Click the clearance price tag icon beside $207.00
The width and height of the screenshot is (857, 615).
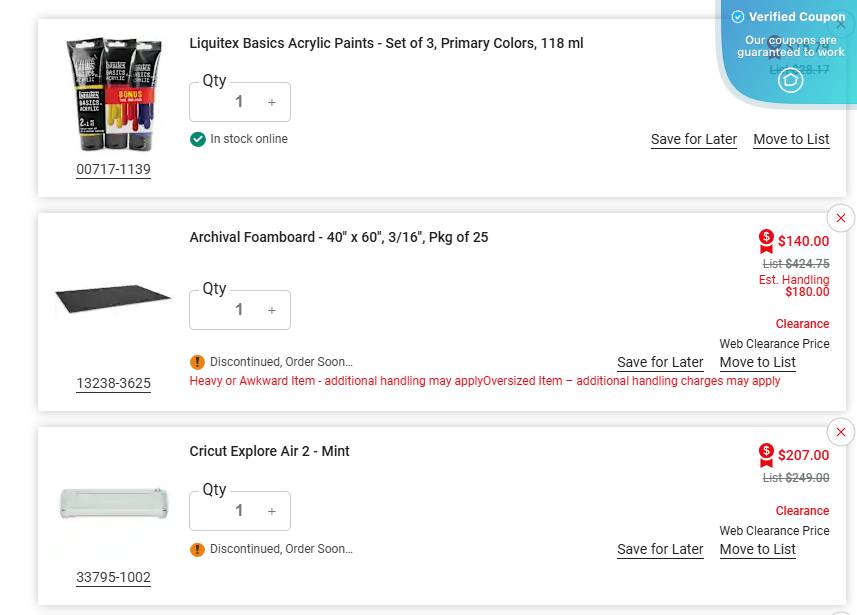coord(766,455)
